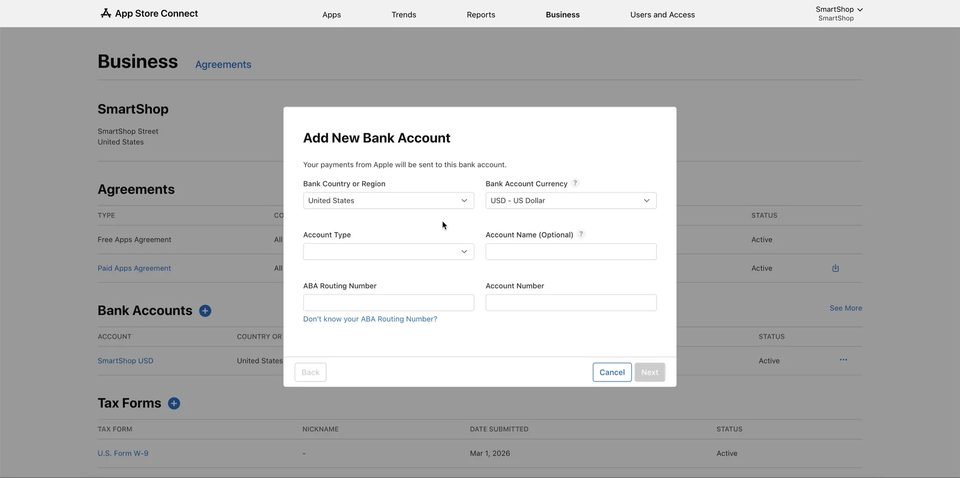Click the App Store Connect title text
Image resolution: width=960 pixels, height=478 pixels.
[x=157, y=13]
